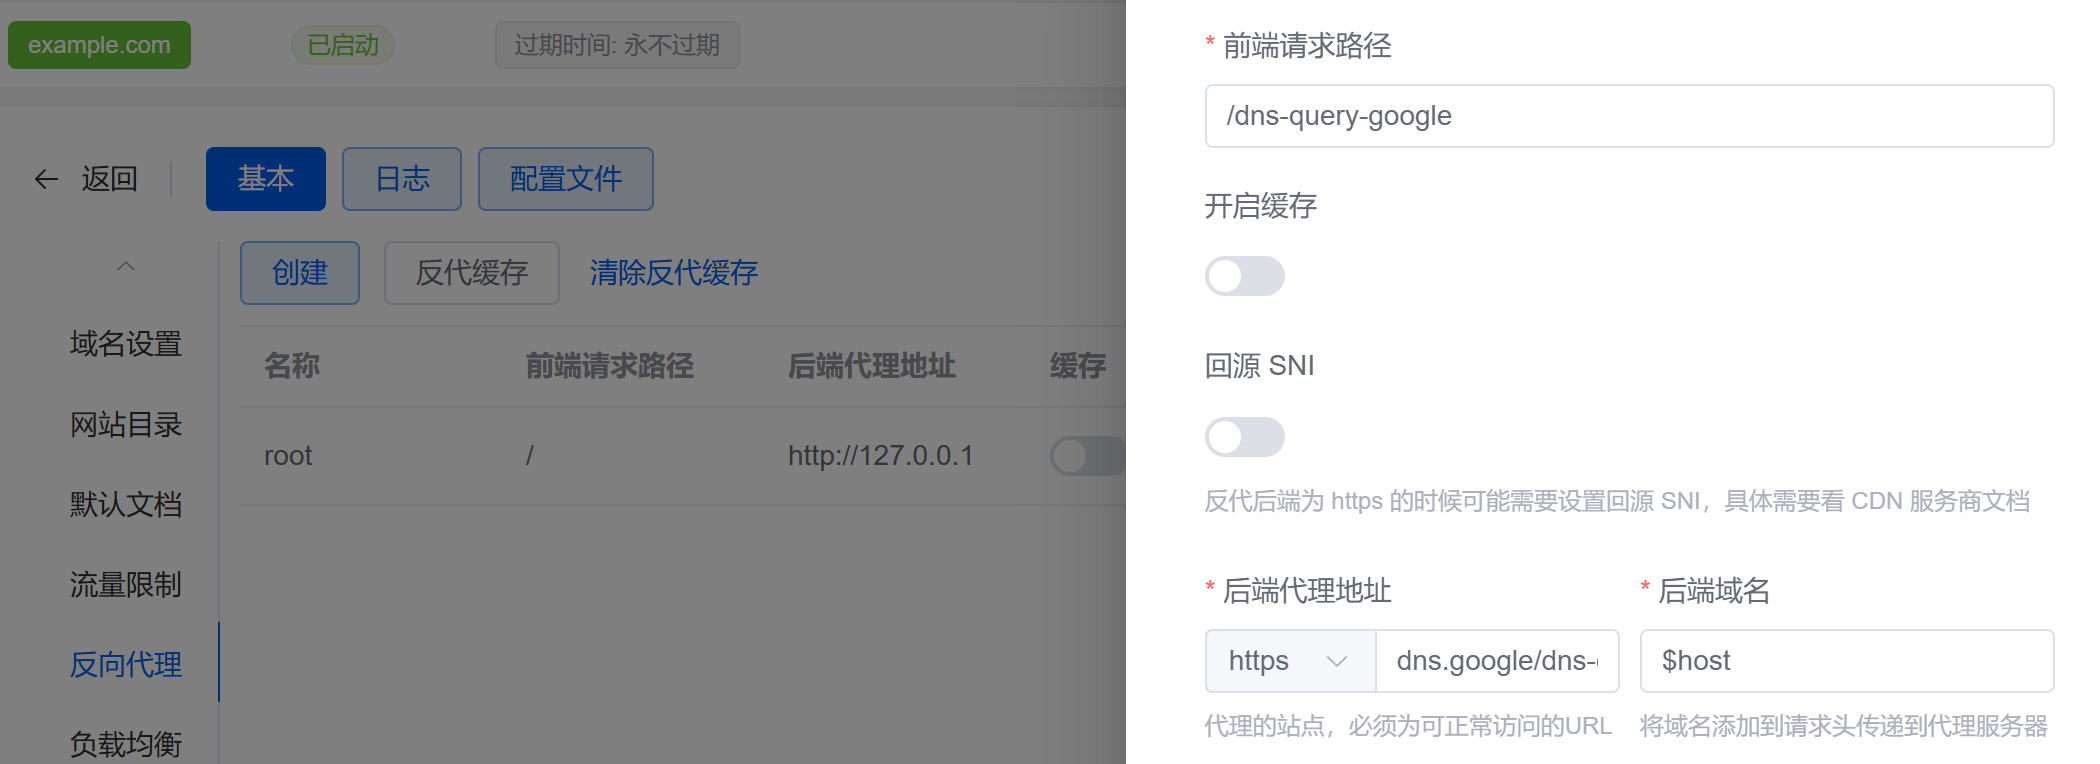
Task: Enable the 回源 SNI switch
Action: click(x=1244, y=437)
